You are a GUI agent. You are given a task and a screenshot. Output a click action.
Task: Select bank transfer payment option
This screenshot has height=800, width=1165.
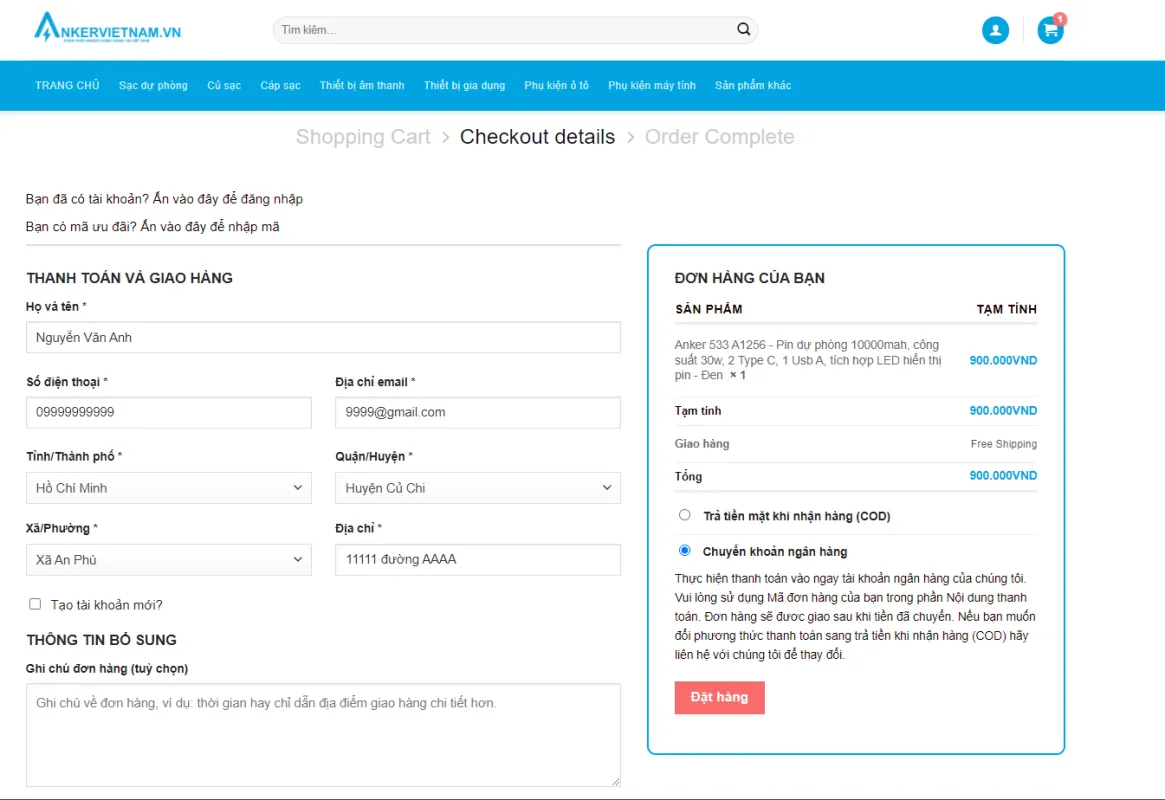684,550
